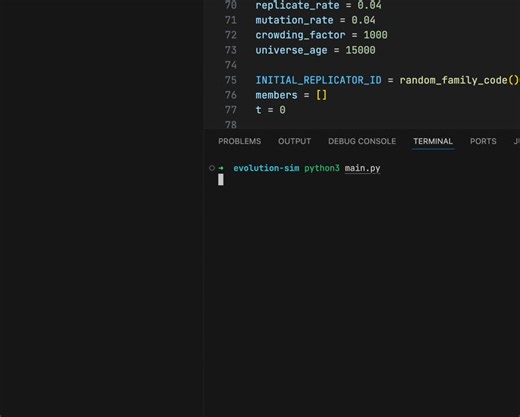Screen dimensions: 520x417
Task: Click the empty list brackets on line 76
Action: click(x=321, y=95)
